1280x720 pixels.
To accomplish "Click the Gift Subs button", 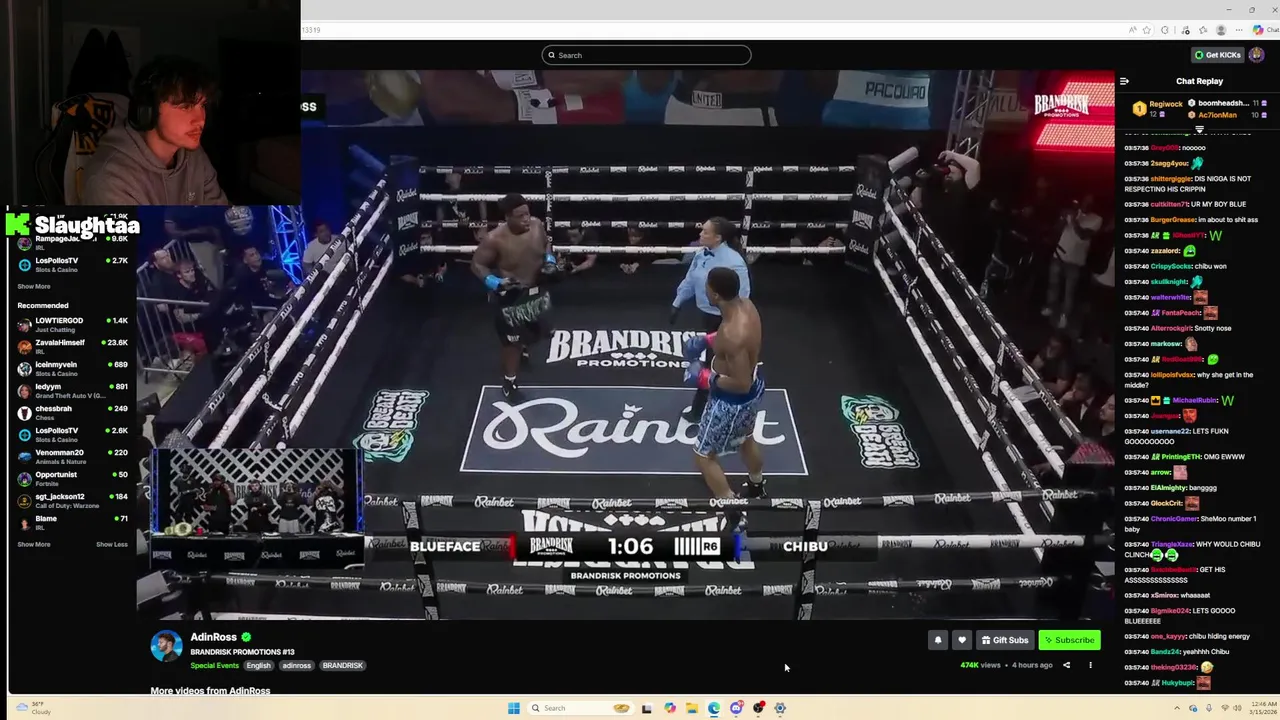I will pos(1005,640).
